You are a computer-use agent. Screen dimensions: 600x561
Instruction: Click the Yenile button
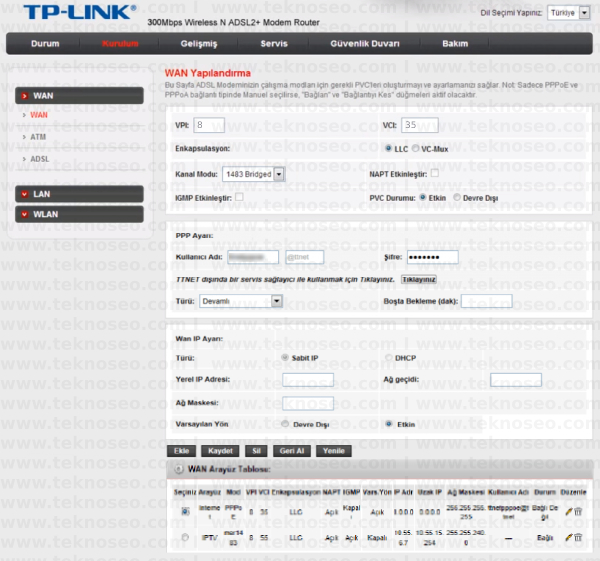(334, 451)
